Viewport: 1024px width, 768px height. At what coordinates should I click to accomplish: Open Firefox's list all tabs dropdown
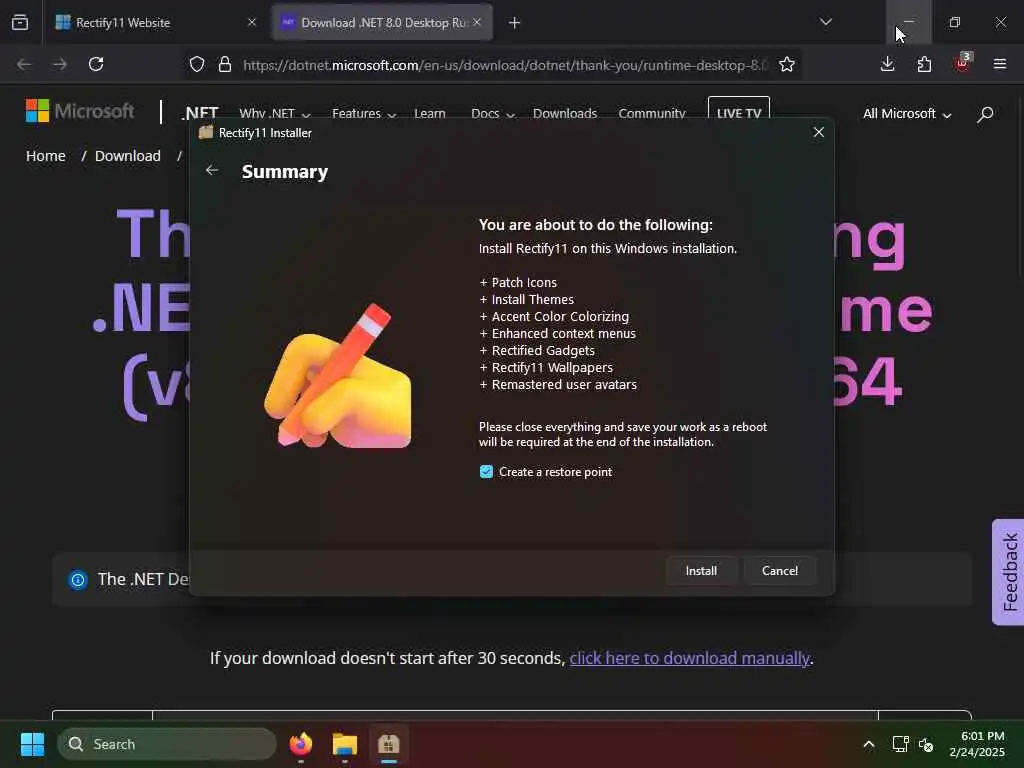pyautogui.click(x=825, y=22)
